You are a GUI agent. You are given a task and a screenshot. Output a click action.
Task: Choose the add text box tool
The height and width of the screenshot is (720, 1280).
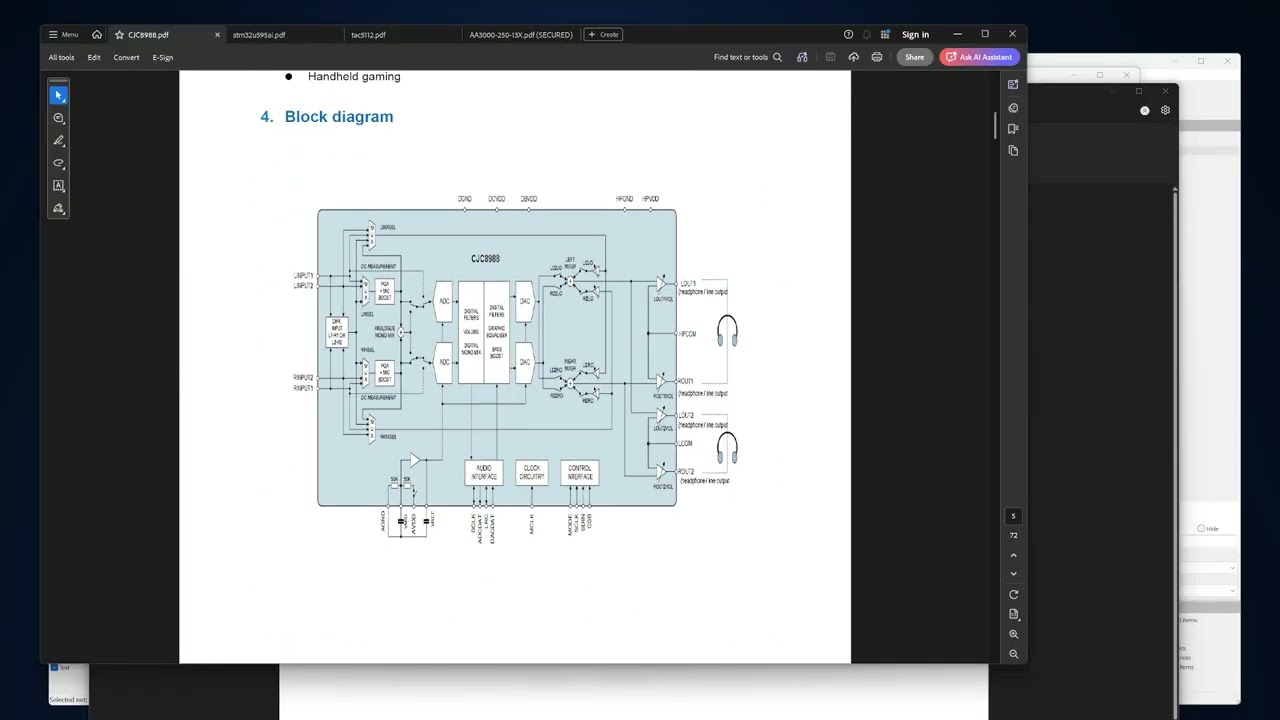click(58, 186)
